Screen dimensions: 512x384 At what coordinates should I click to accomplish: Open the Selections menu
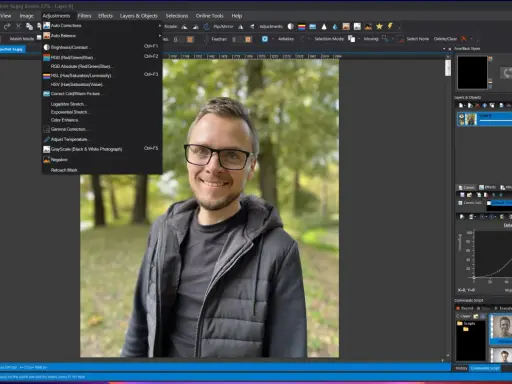point(177,16)
